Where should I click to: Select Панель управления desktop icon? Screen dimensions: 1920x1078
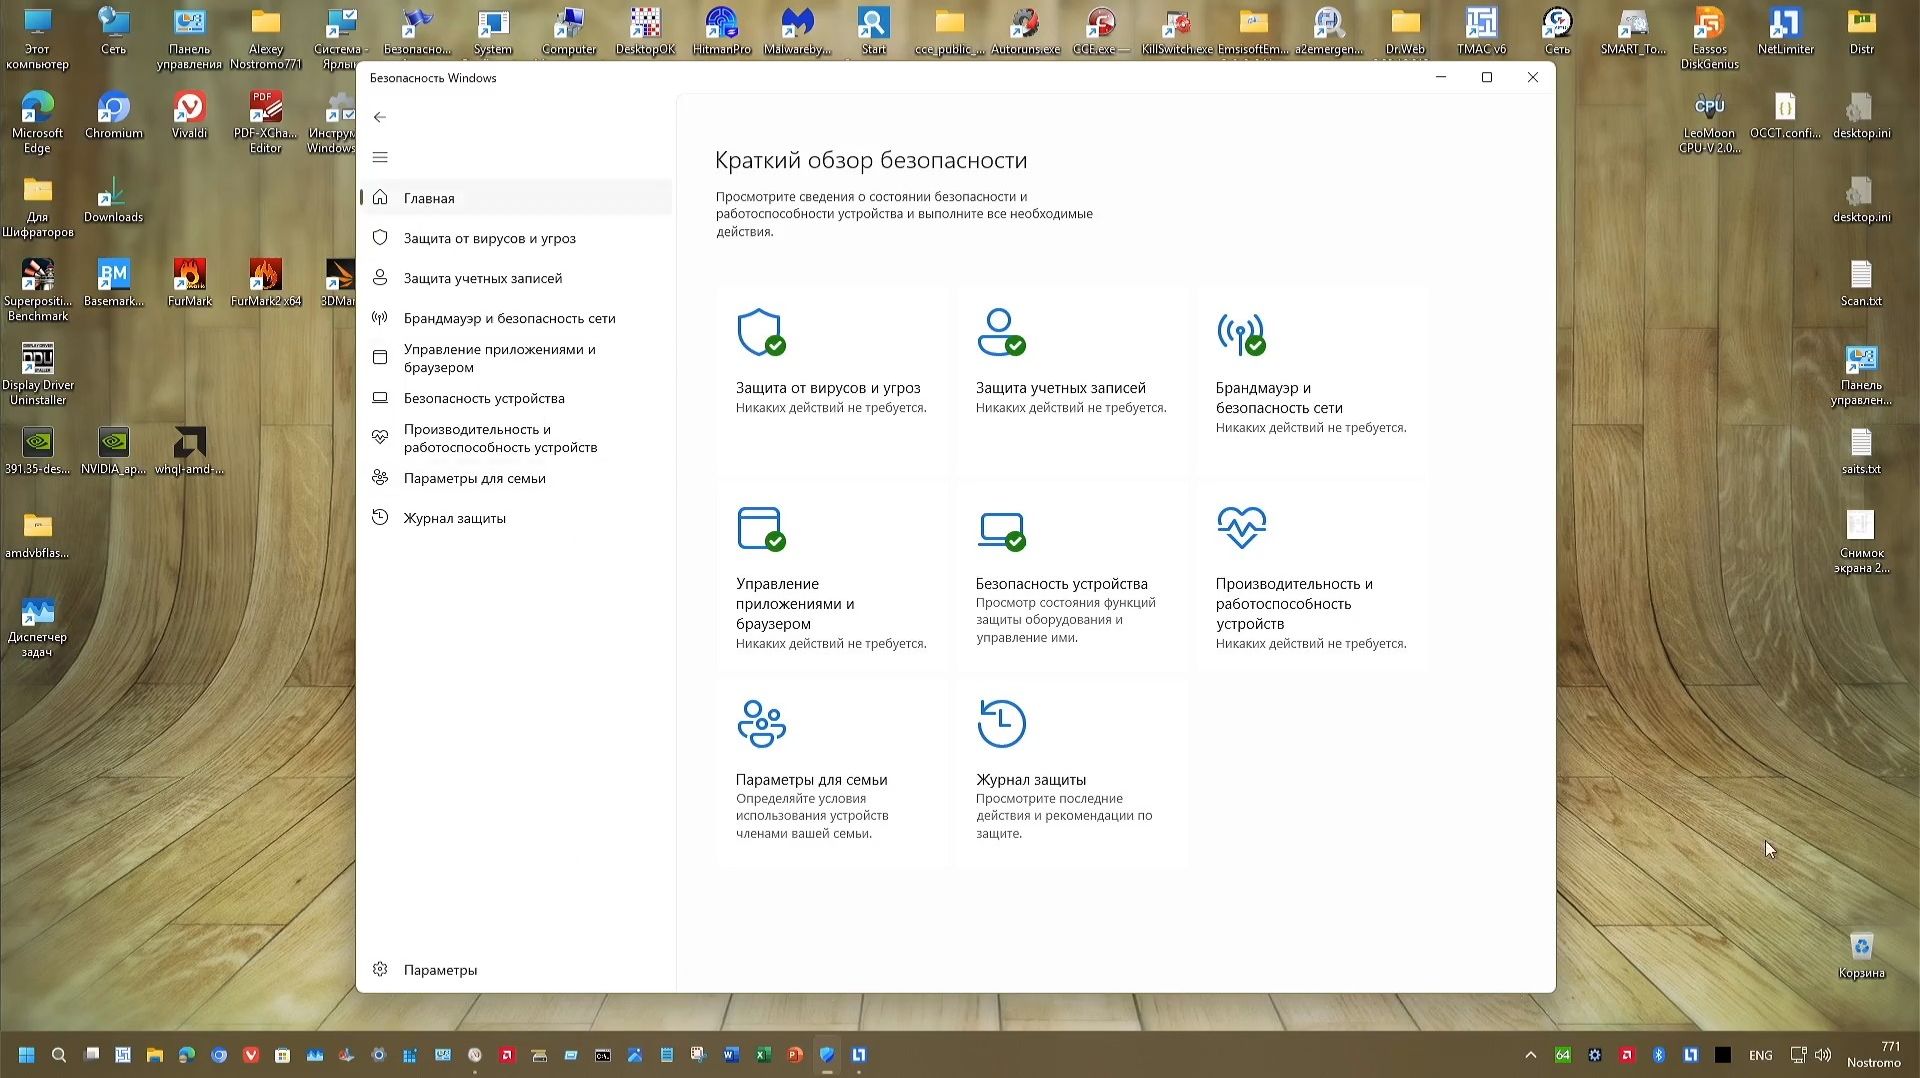point(189,38)
